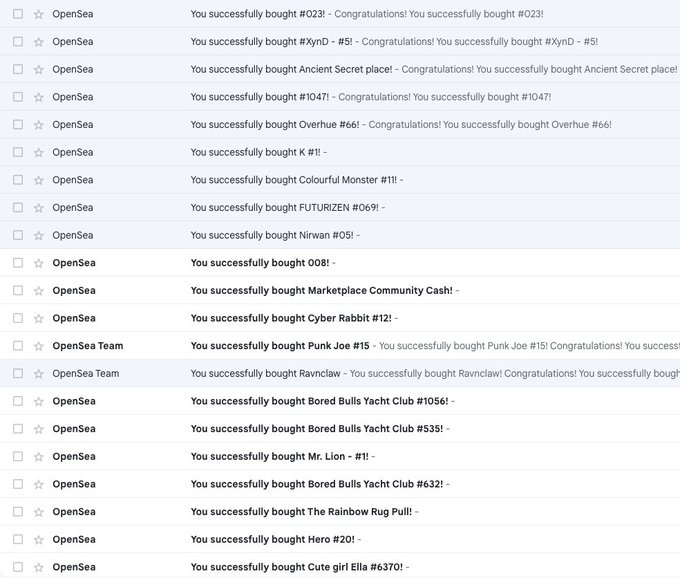Tick the Nirwan #05 email checkbox
The image size is (680, 578).
[18, 235]
